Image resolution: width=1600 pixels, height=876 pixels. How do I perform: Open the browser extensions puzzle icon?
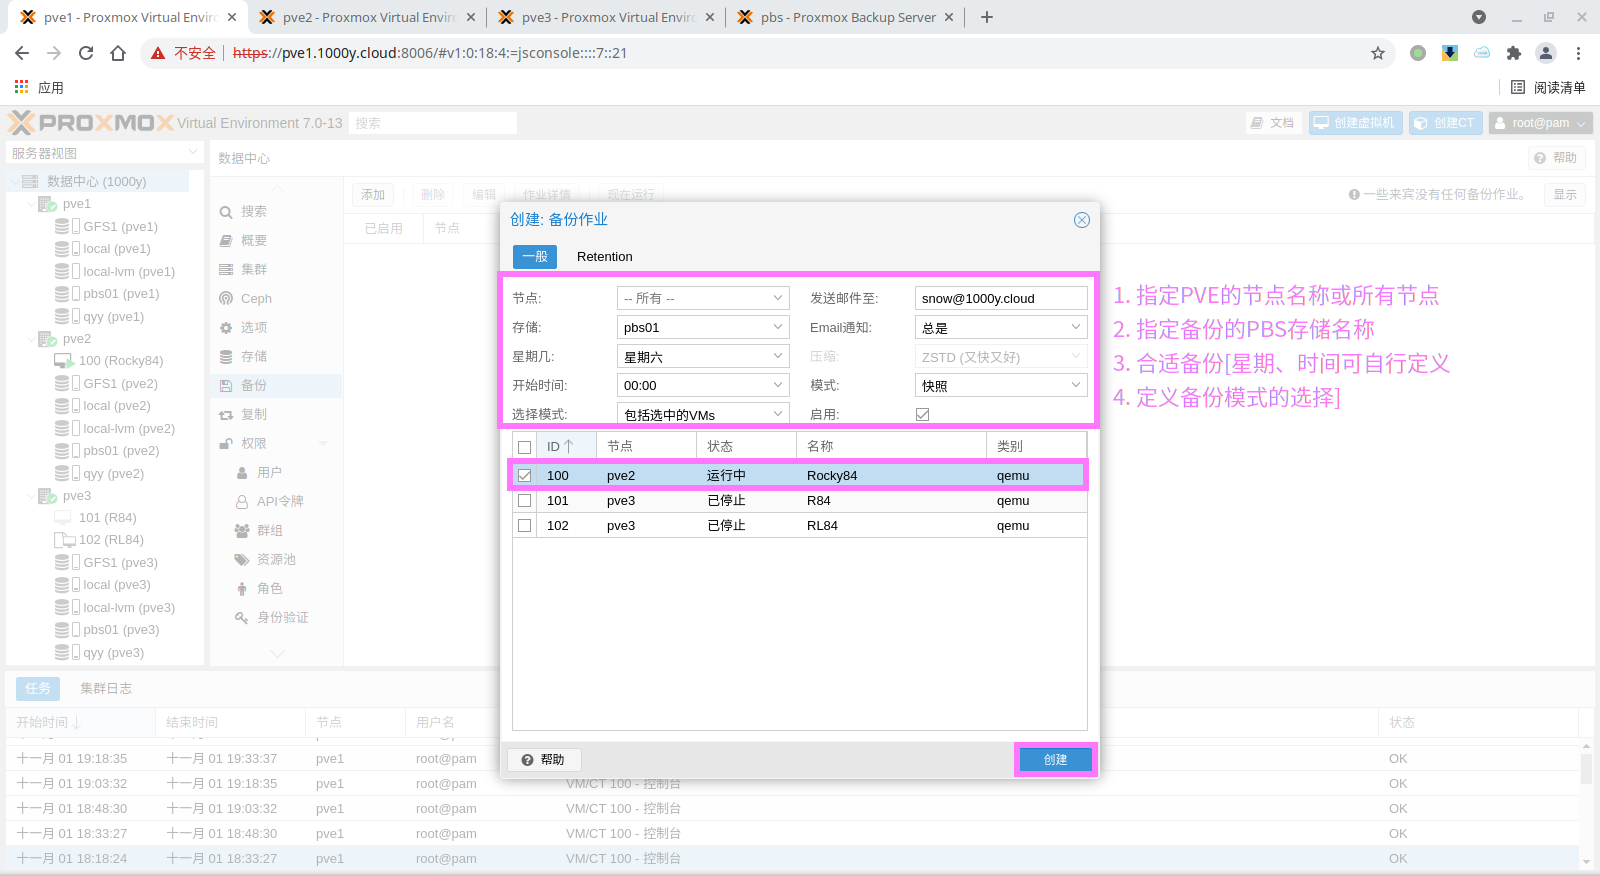tap(1513, 53)
